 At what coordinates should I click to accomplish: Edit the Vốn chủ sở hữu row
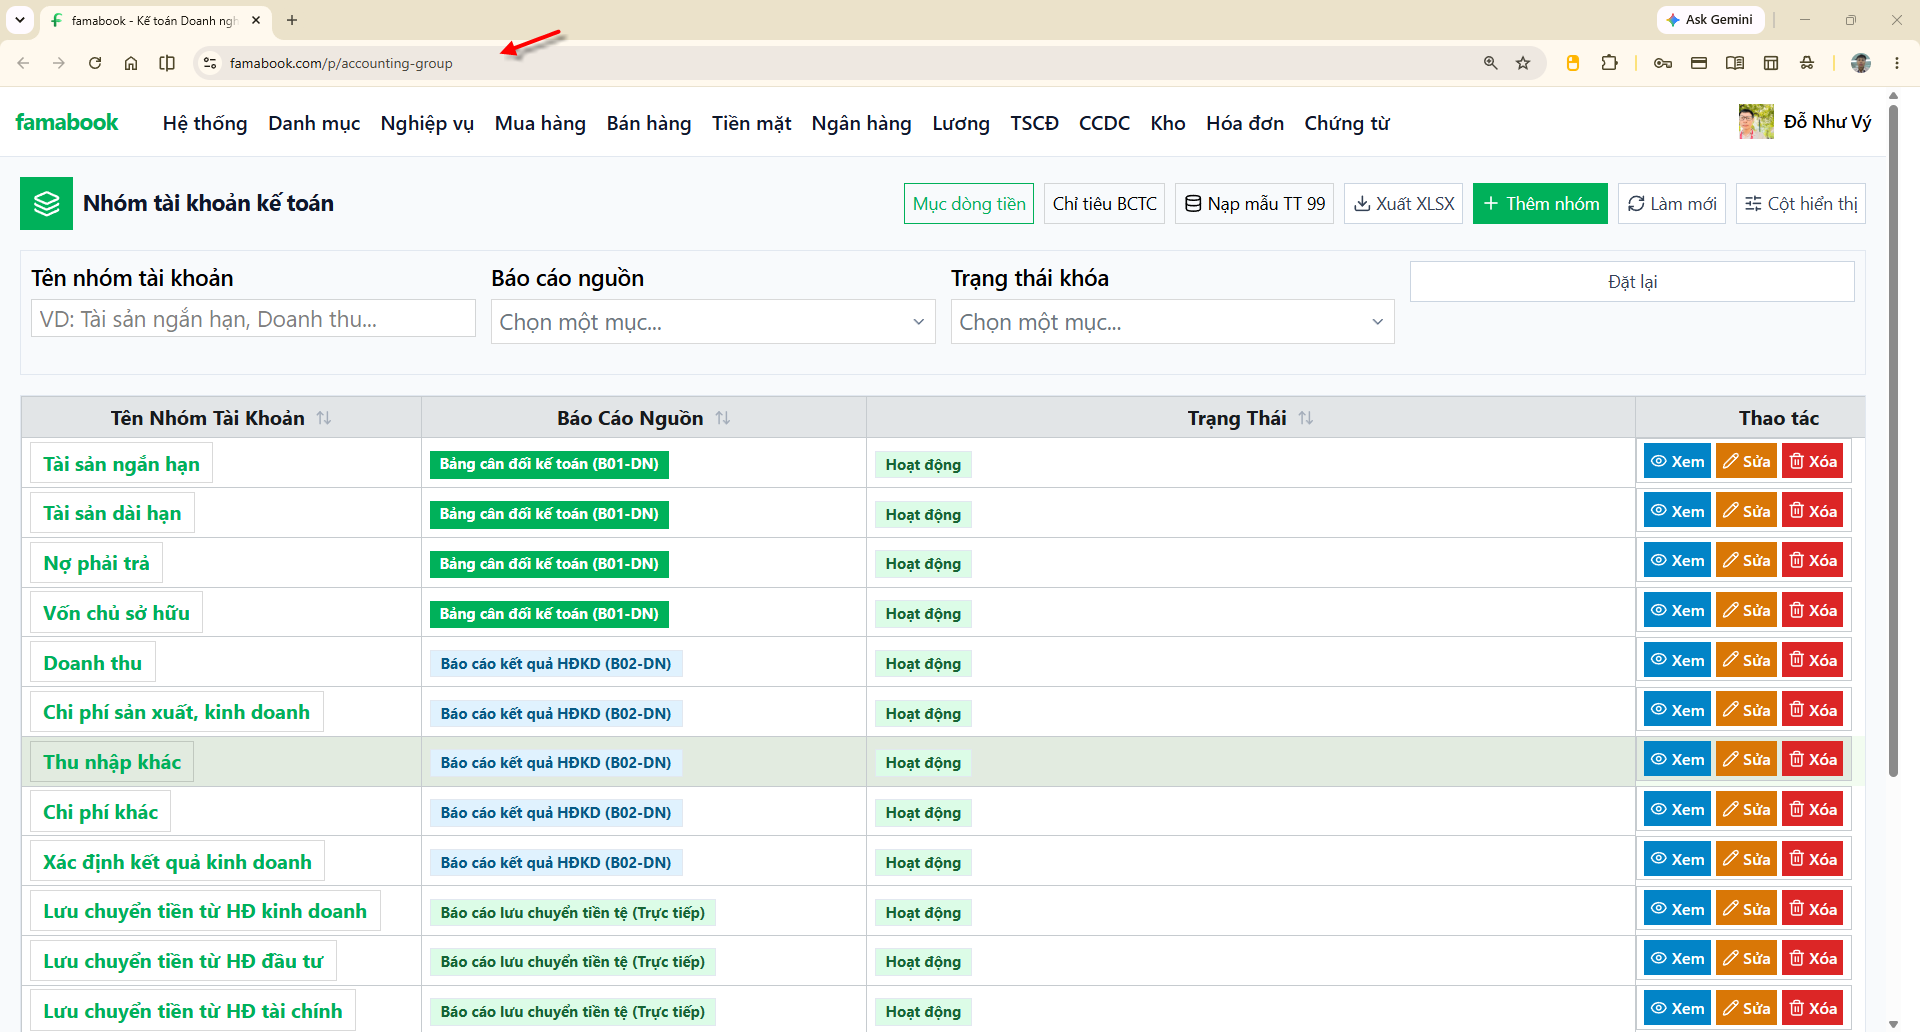click(1746, 610)
